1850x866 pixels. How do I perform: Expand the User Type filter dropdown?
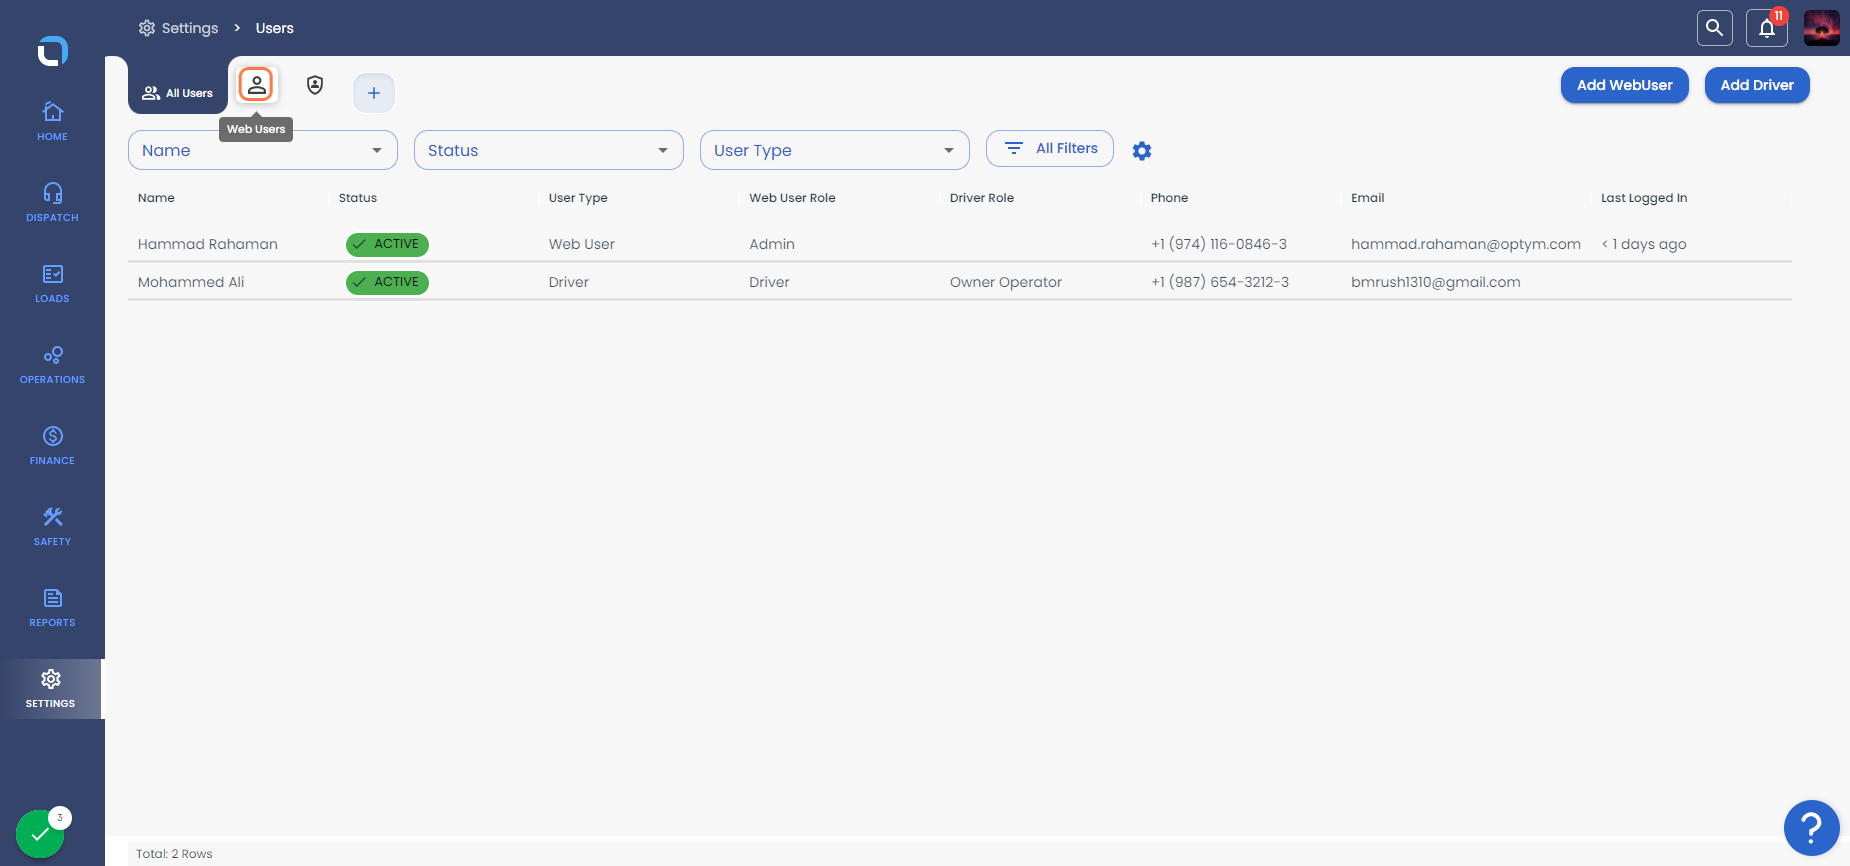(x=835, y=150)
